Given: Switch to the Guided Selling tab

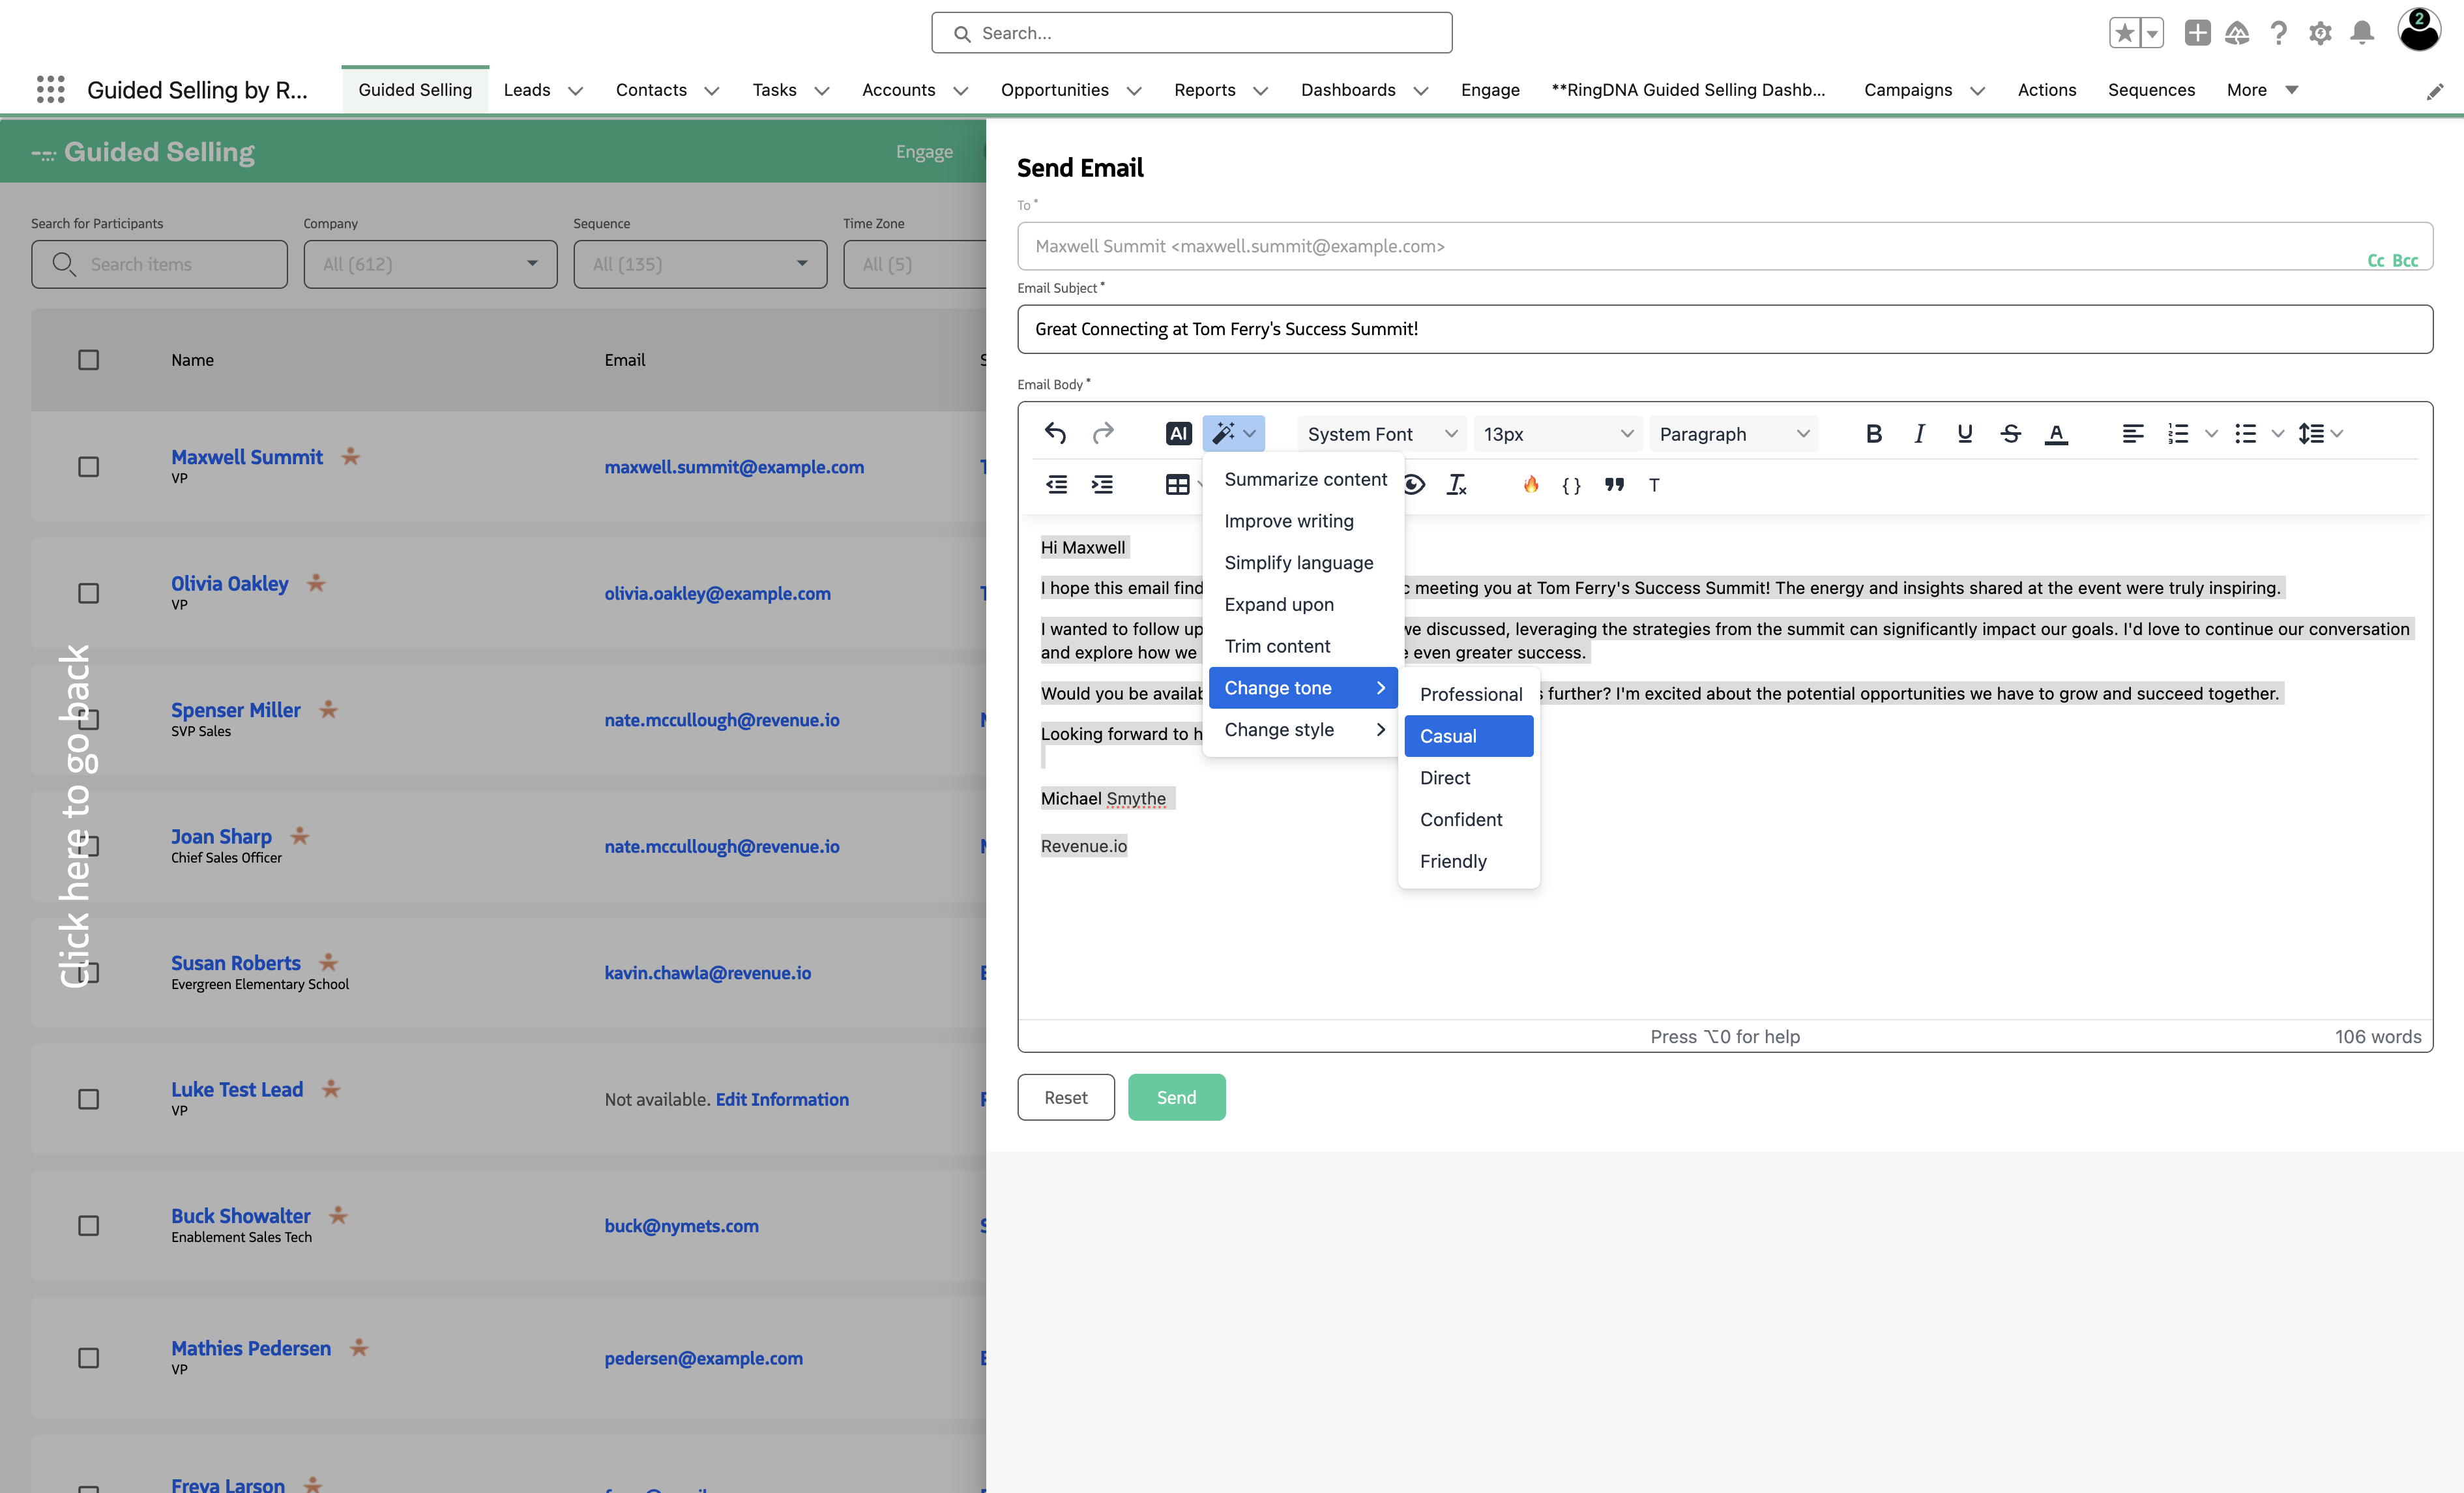Looking at the screenshot, I should coord(415,89).
